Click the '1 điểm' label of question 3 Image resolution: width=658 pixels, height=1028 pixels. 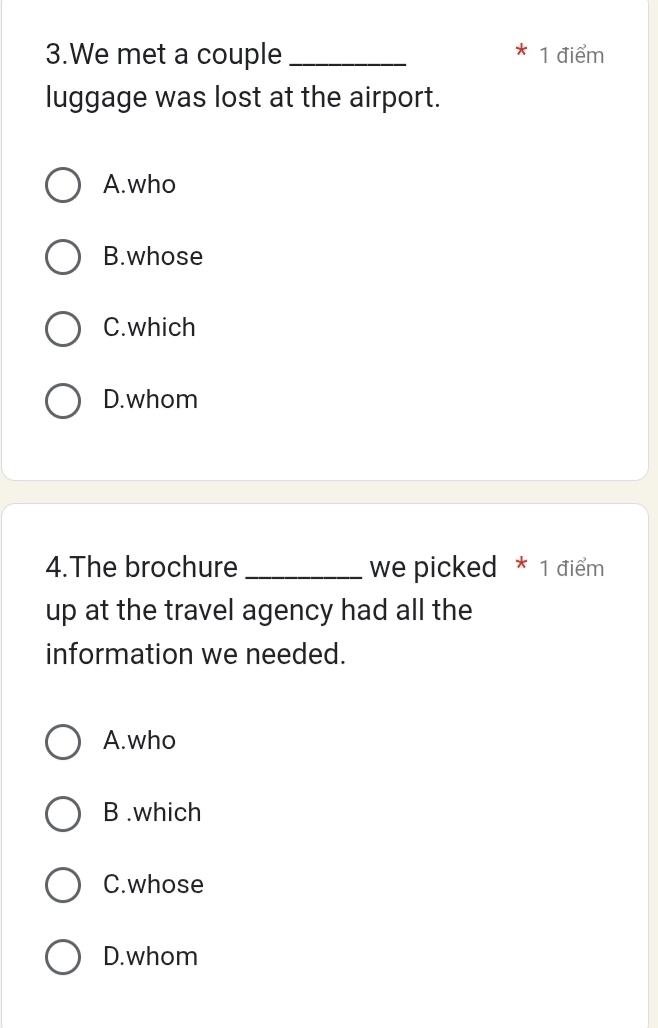pos(571,56)
